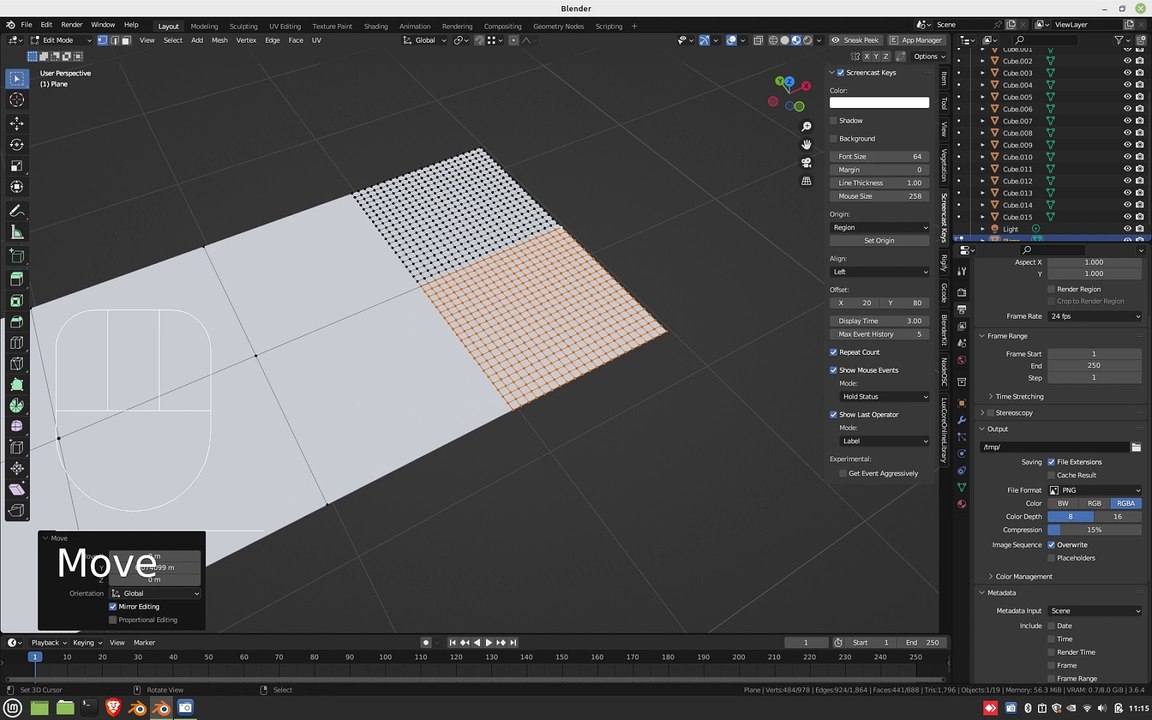Open the PNG file format dropdown

(1095, 490)
